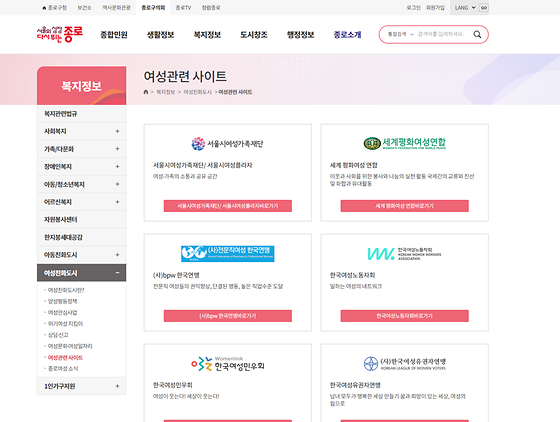Expand 아동/청소년복지 with its plus icon
The image size is (560, 422).
click(x=117, y=184)
